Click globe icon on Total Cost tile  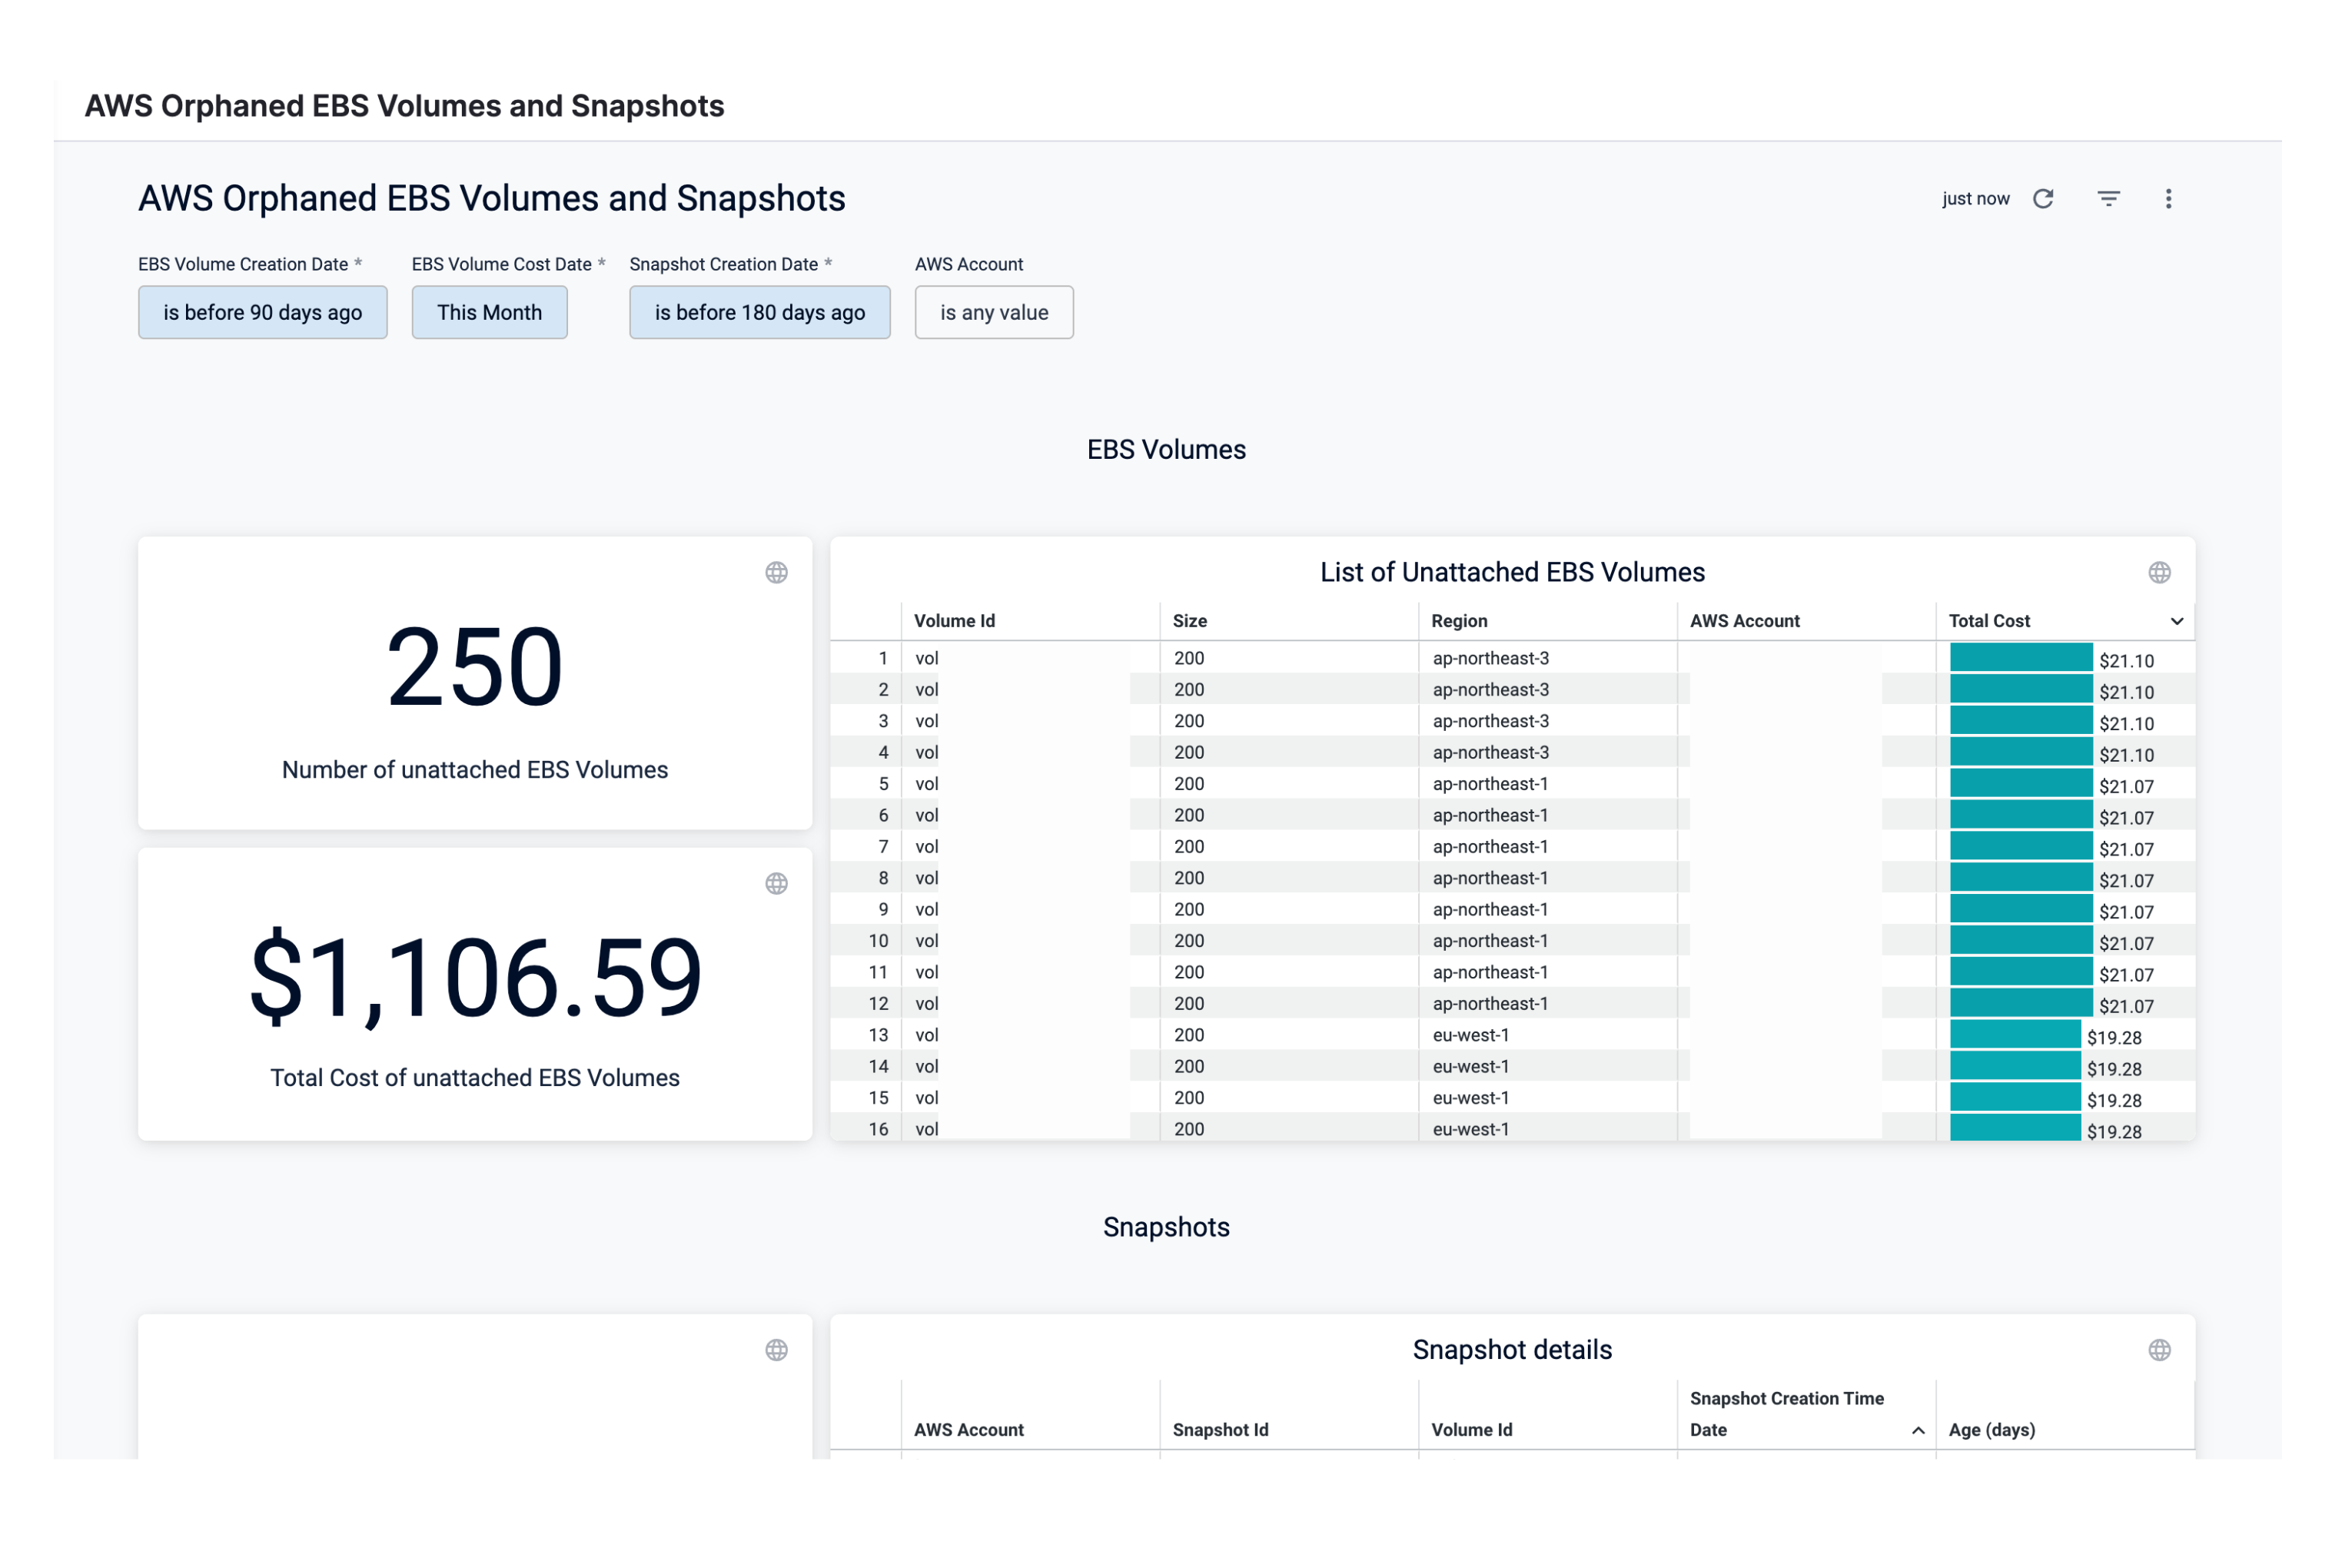776,883
